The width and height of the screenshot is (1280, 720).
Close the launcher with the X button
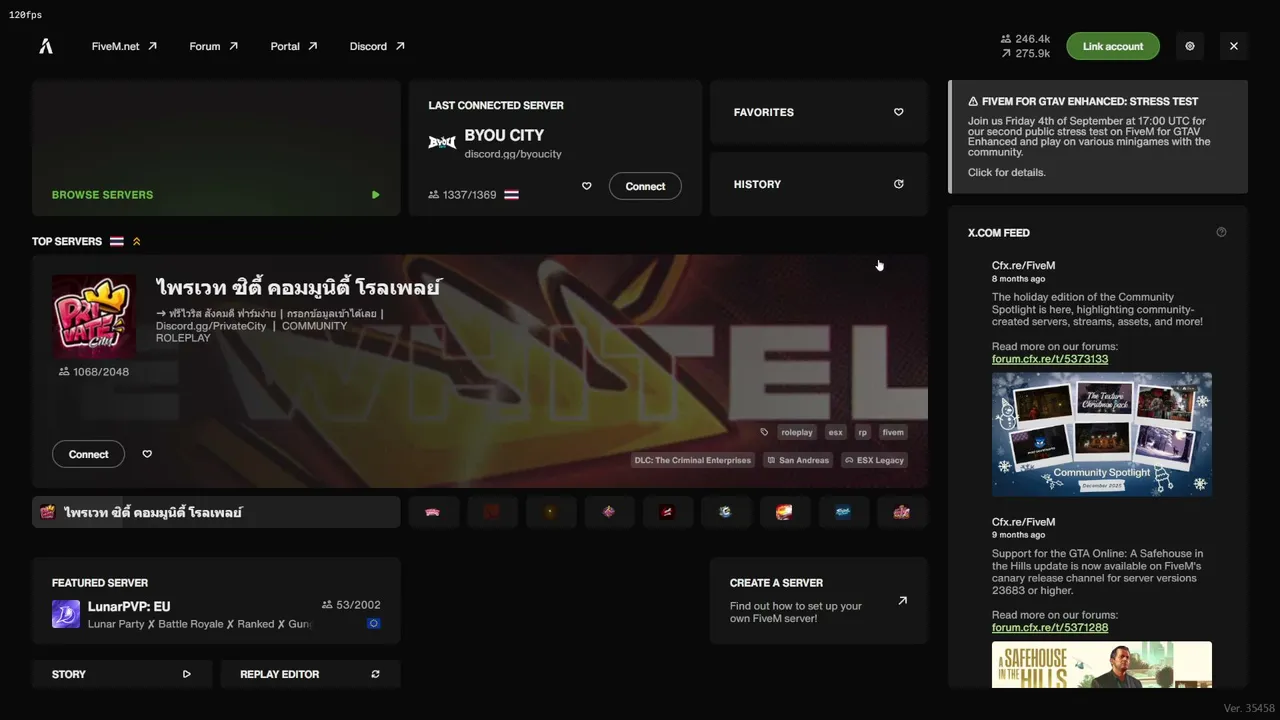pos(1234,46)
